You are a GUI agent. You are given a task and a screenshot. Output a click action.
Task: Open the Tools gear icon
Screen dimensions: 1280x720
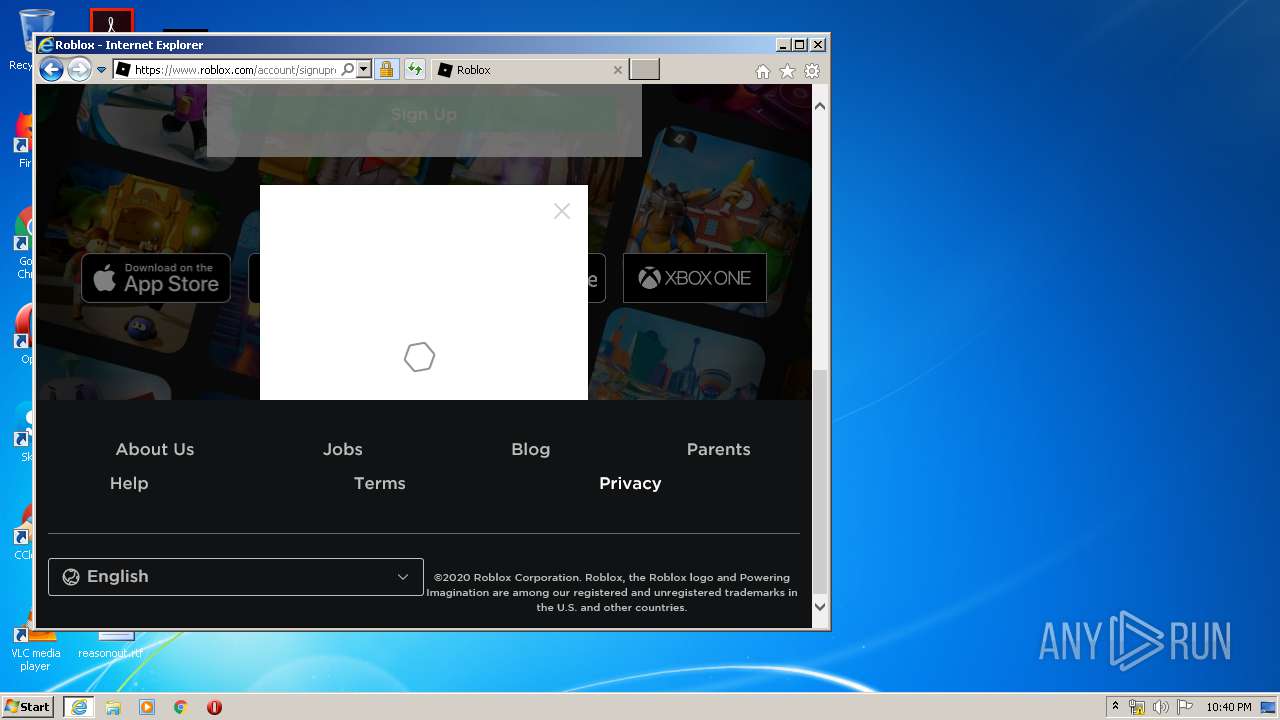tap(812, 71)
